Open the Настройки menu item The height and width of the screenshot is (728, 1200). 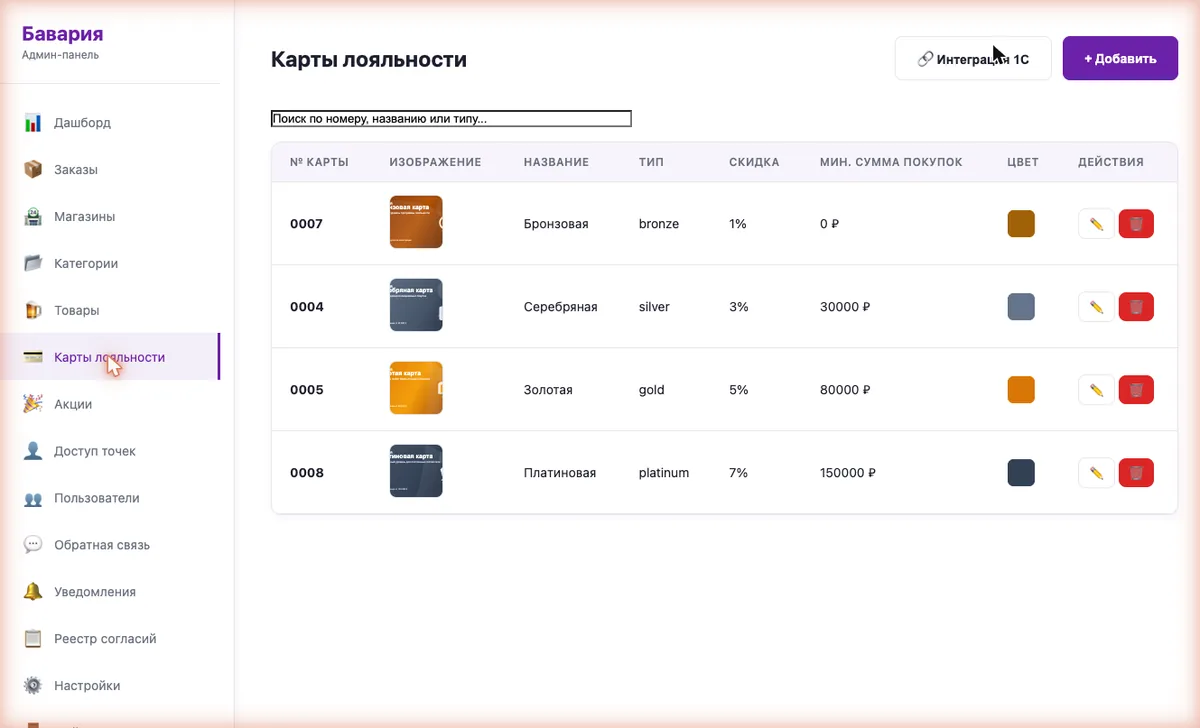[110, 686]
